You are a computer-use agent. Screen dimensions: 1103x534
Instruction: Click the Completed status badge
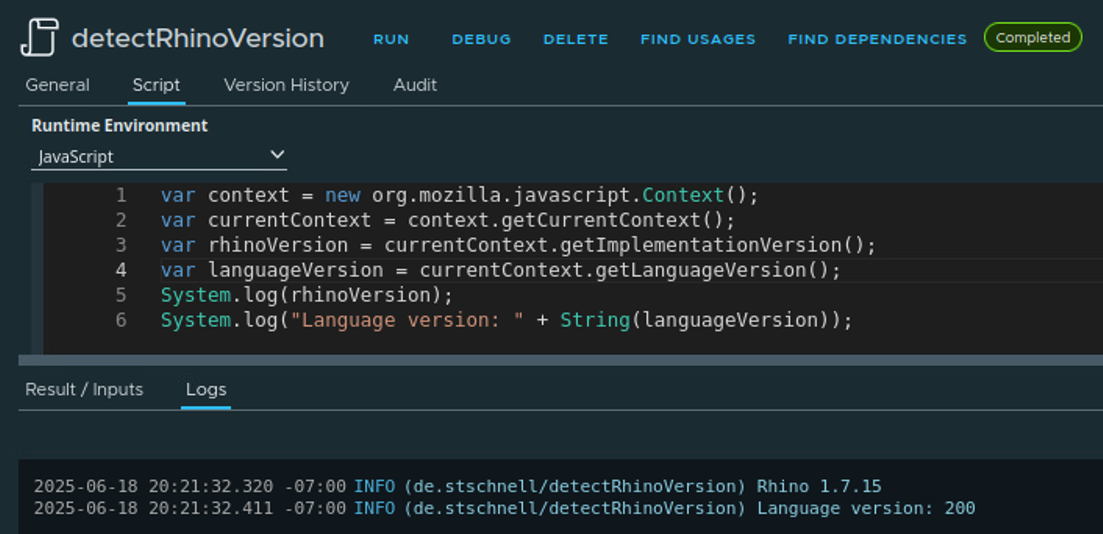1033,37
